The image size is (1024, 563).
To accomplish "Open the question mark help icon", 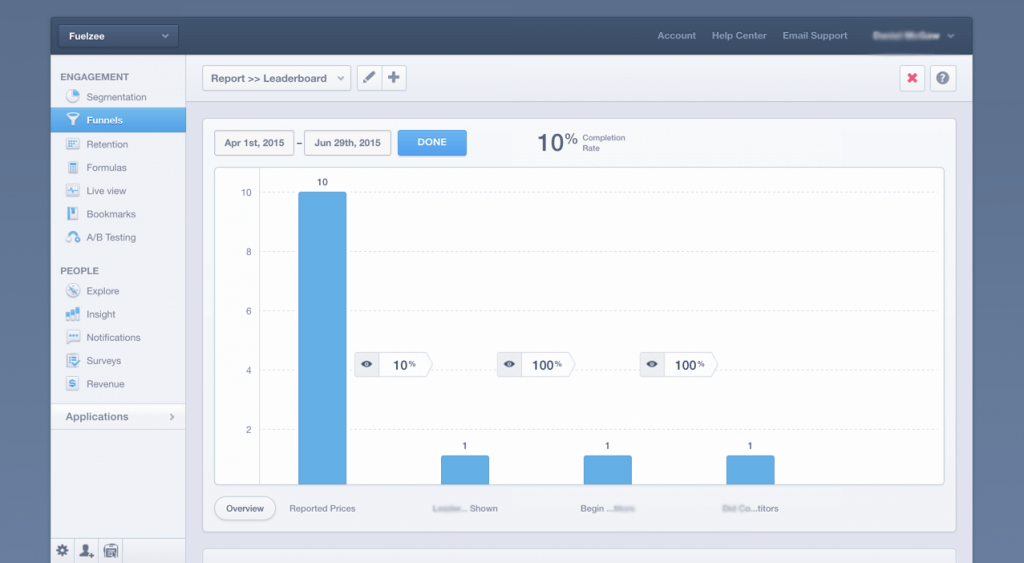I will pos(942,78).
